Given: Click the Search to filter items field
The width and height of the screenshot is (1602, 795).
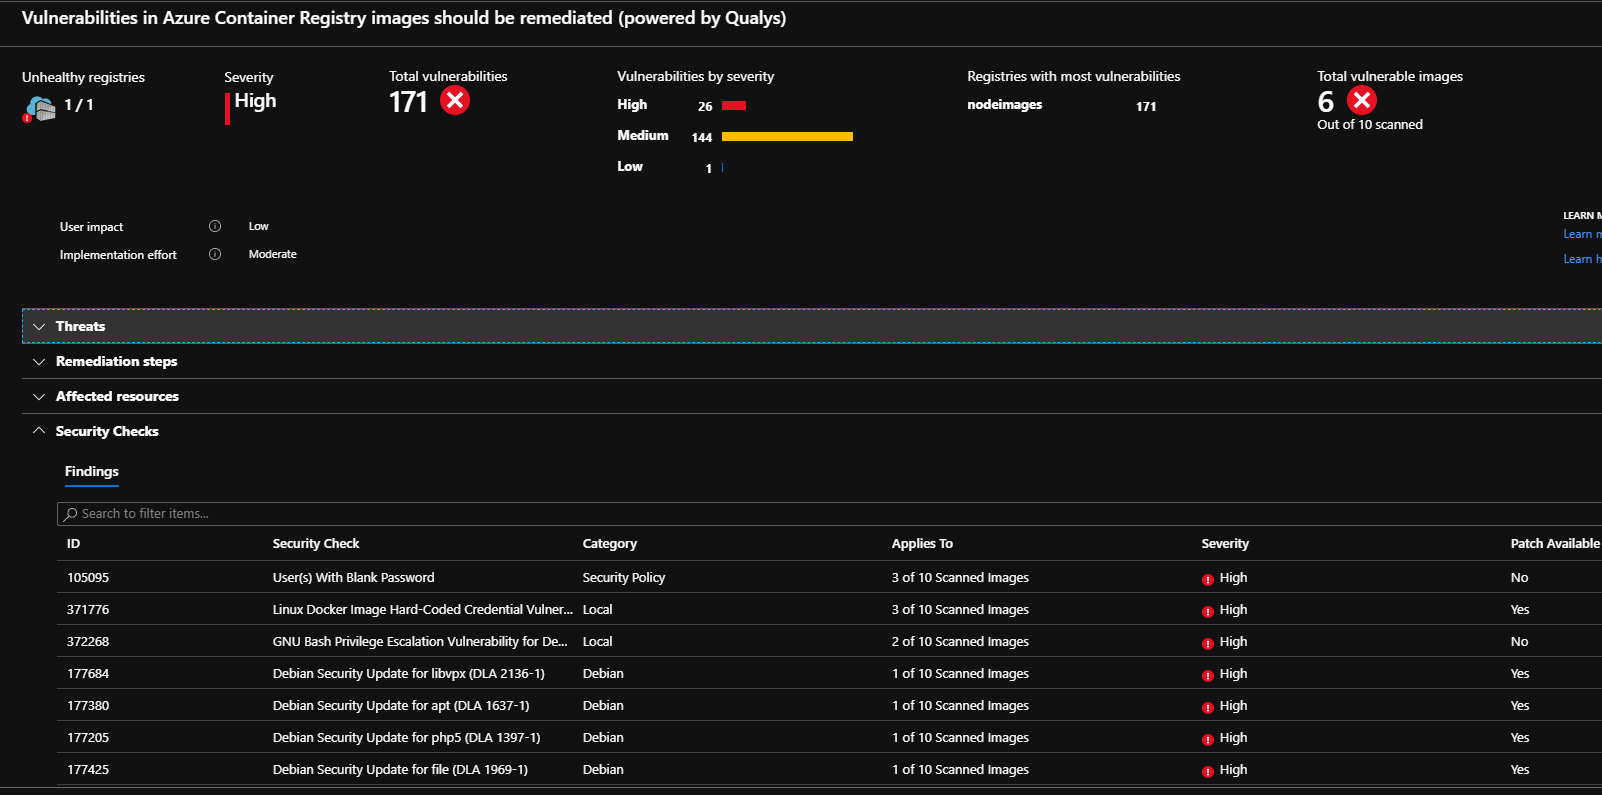Looking at the screenshot, I should click(x=830, y=514).
